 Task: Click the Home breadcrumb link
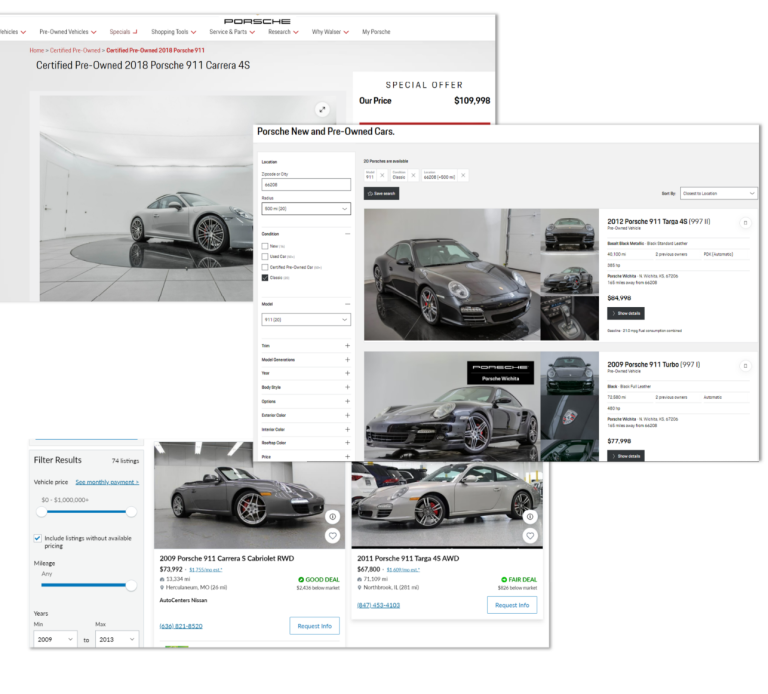point(37,50)
